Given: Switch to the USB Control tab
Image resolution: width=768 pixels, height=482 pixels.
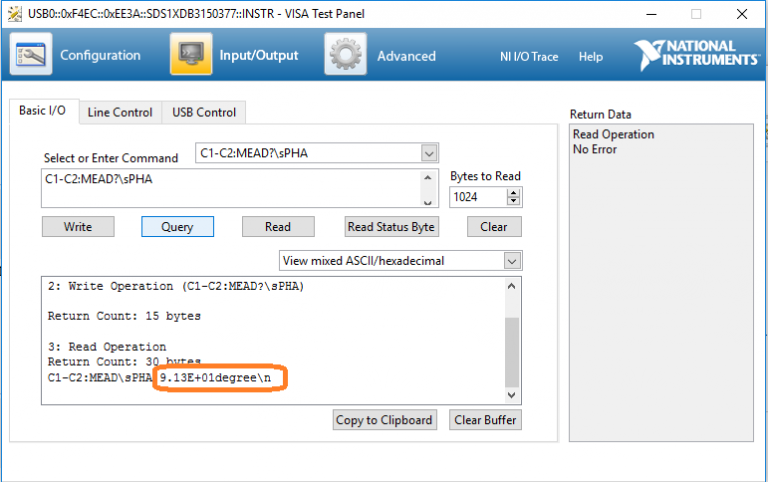Looking at the screenshot, I should (204, 112).
